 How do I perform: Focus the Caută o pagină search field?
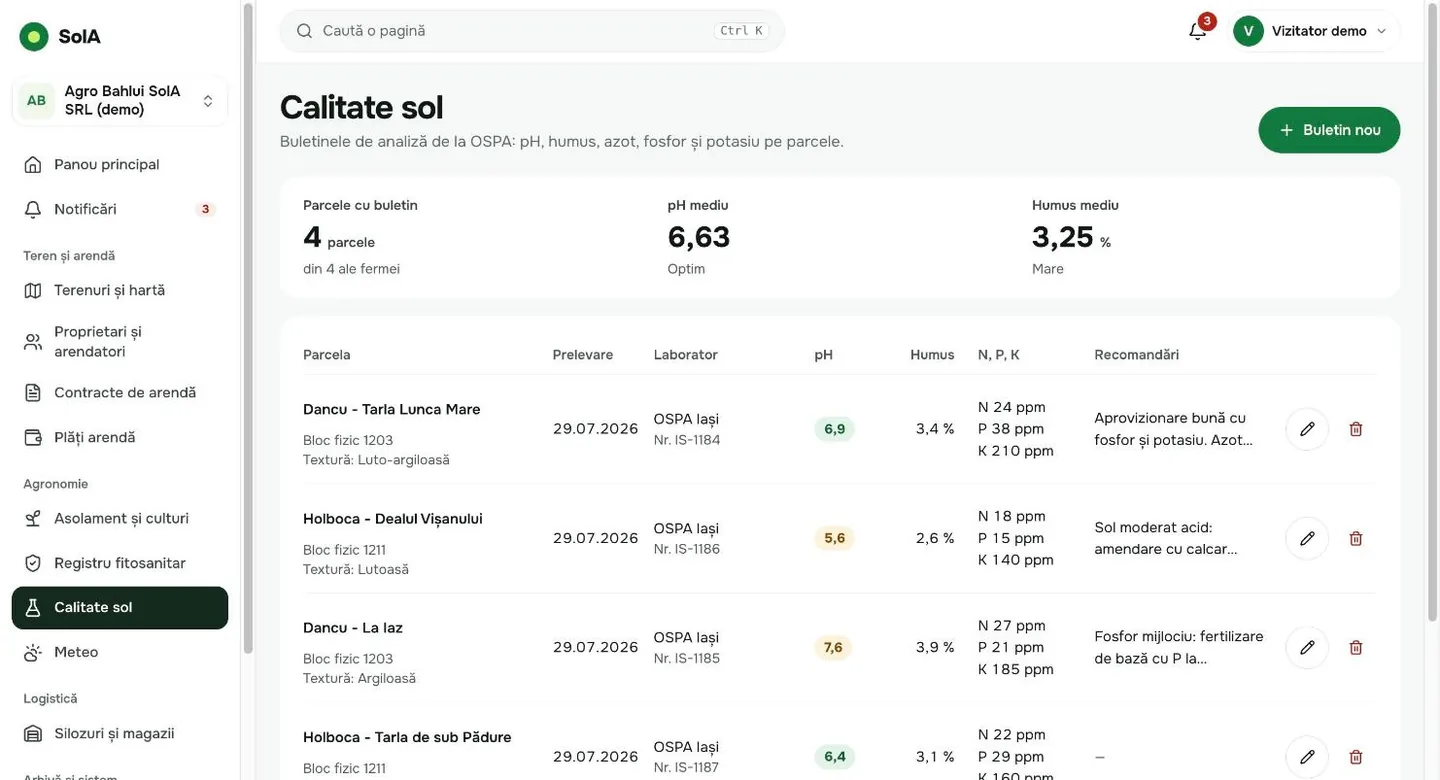click(532, 31)
